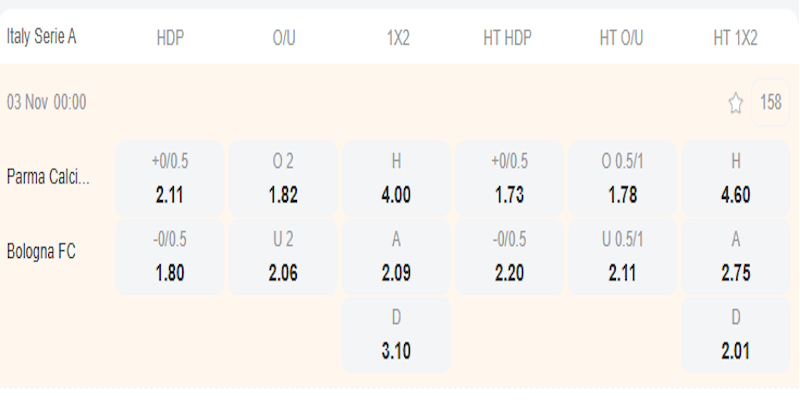Screen dimensions: 800x400
Task: Star this match as a favorite
Action: [736, 103]
